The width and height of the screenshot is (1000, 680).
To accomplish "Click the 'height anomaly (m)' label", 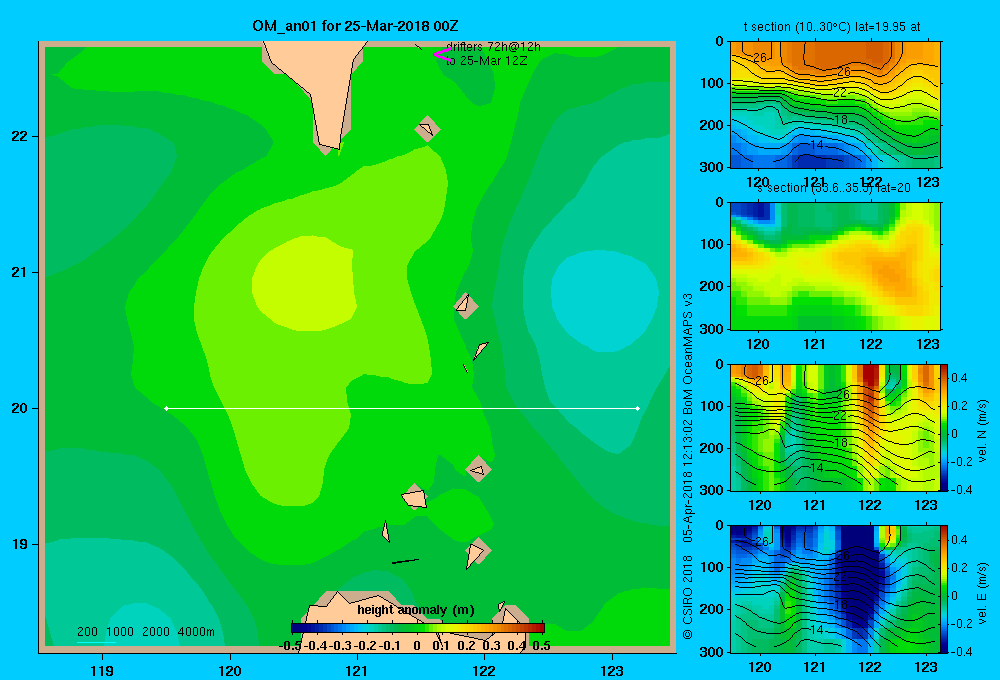I will [416, 610].
